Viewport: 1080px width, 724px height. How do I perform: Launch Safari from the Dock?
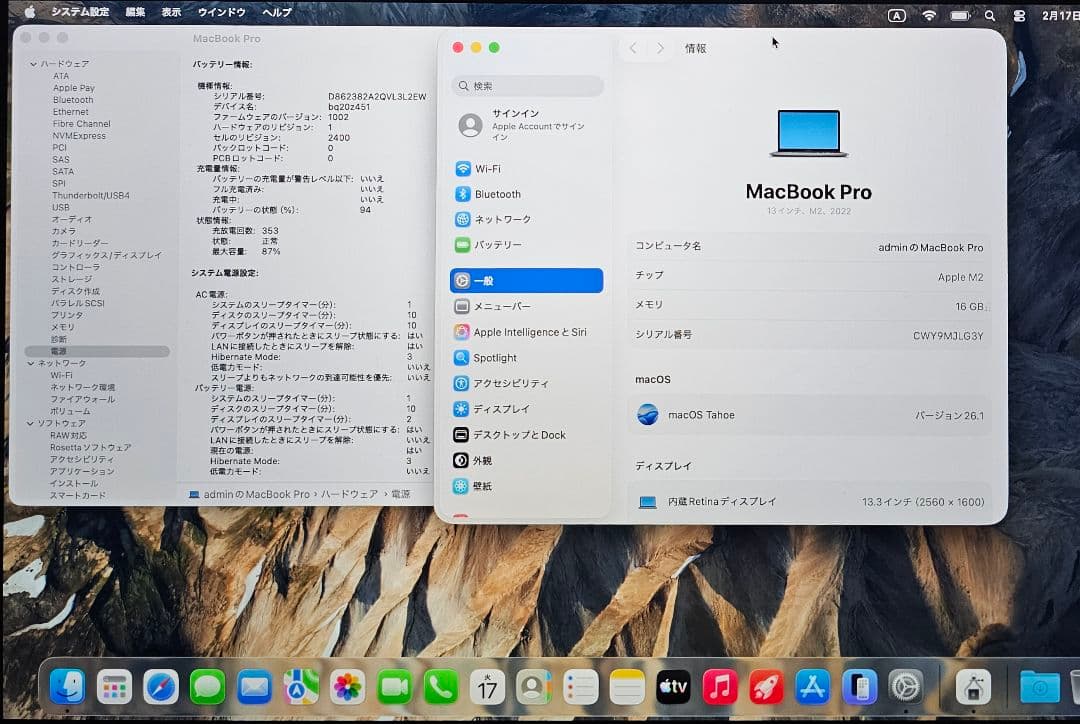[x=160, y=687]
